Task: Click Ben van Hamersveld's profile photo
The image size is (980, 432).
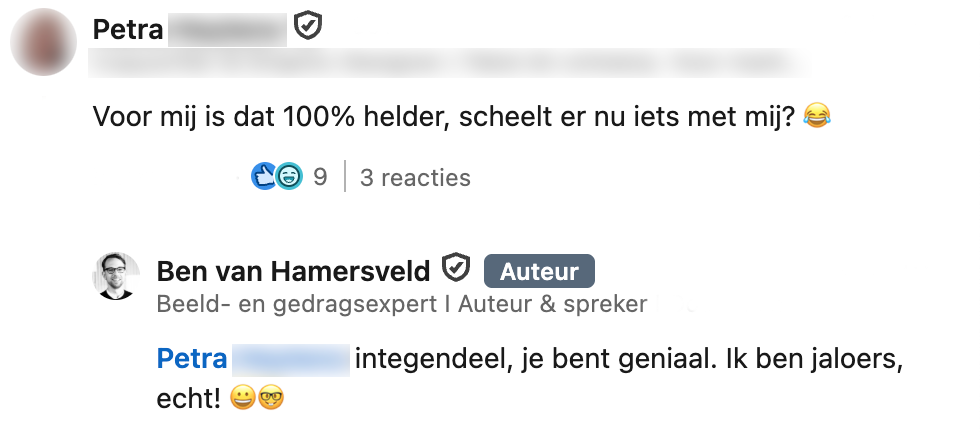Action: coord(117,277)
